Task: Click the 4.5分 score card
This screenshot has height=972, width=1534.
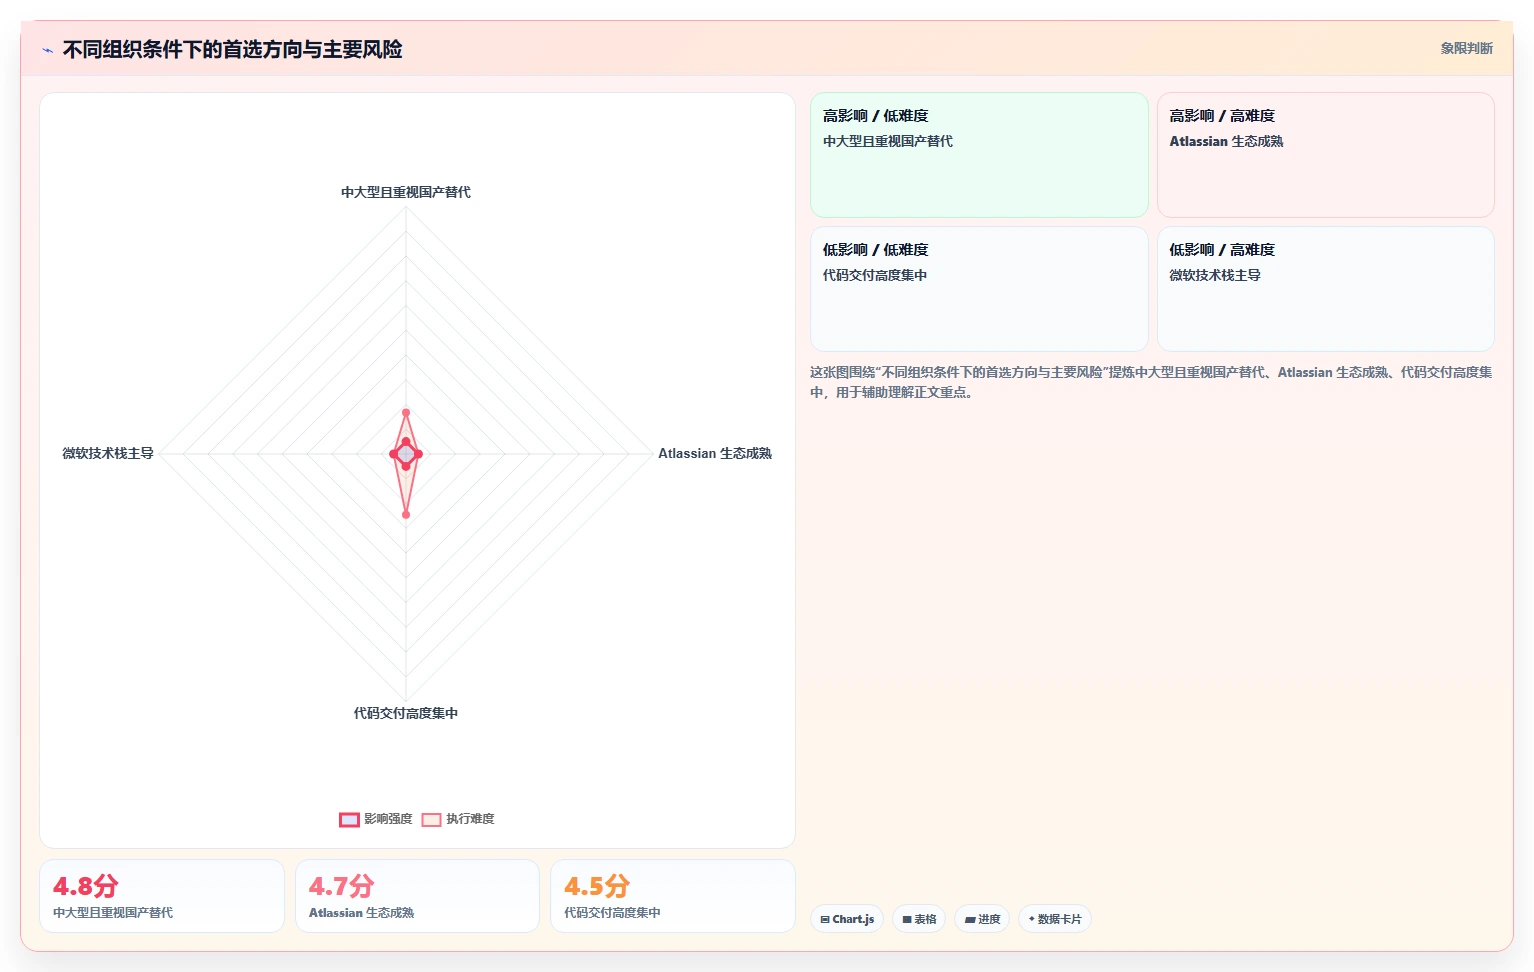Action: [x=673, y=896]
